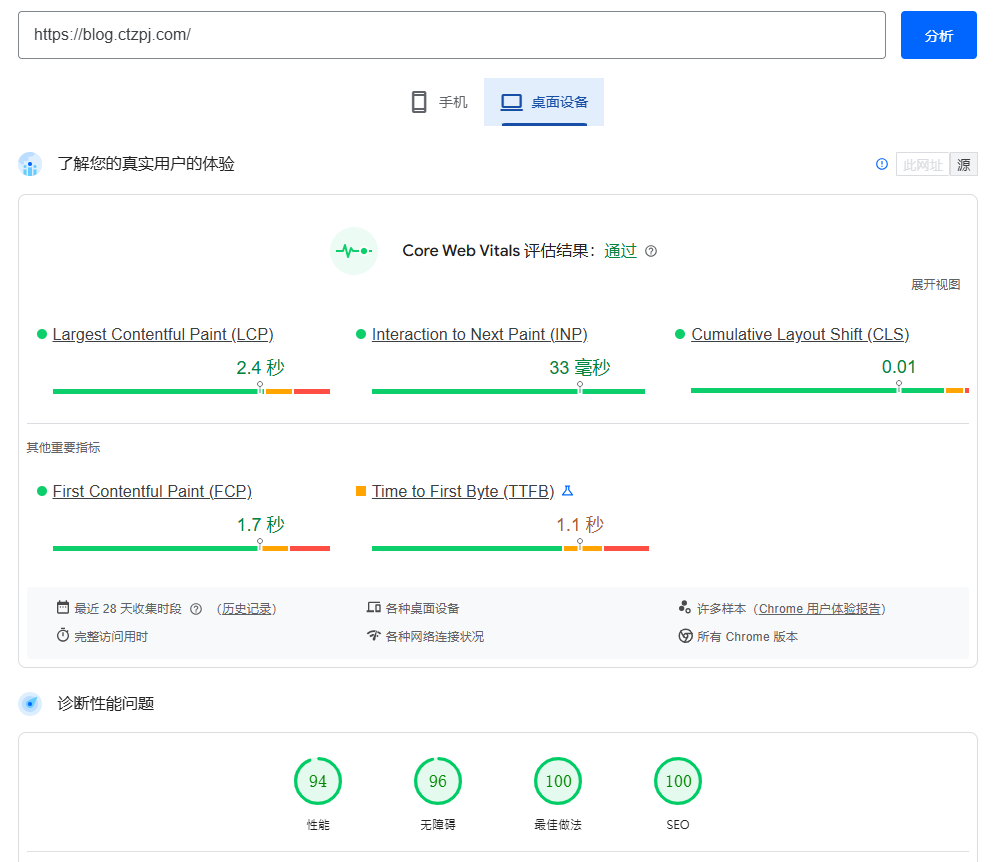Click the info icon beside 此网址
The width and height of the screenshot is (1002, 862).
pos(882,164)
